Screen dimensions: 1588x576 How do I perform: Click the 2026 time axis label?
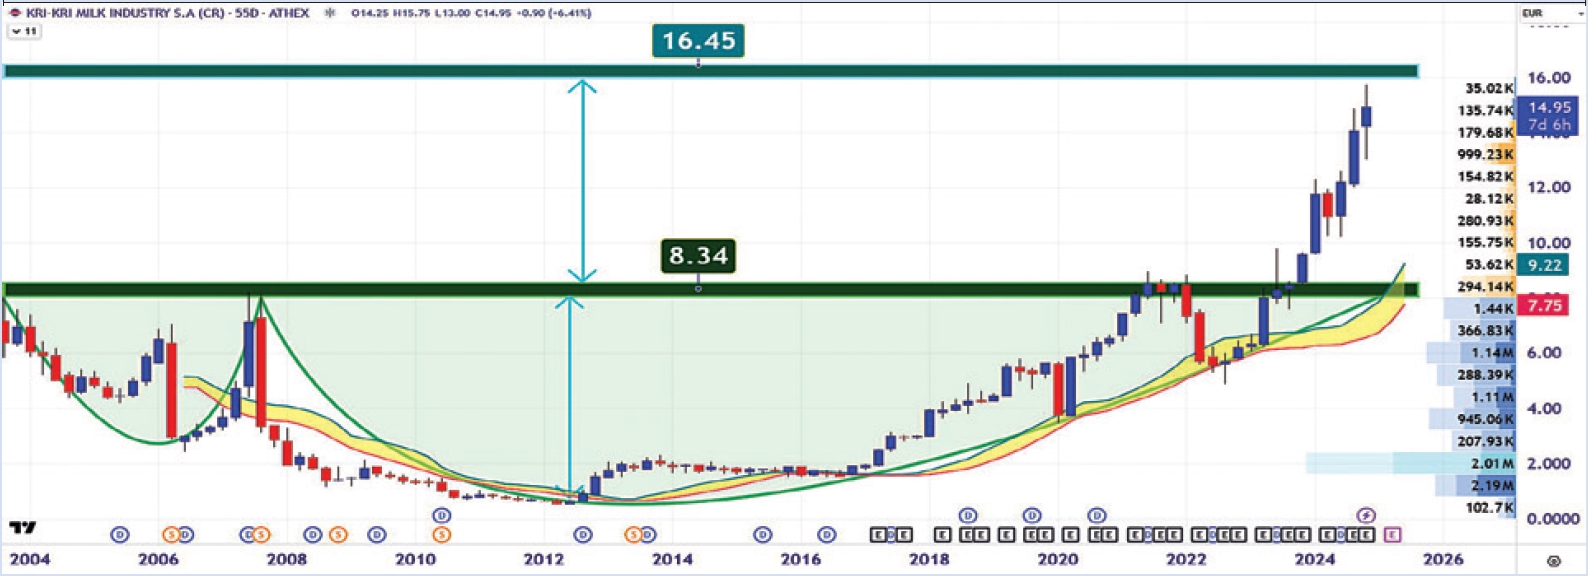(x=1443, y=559)
